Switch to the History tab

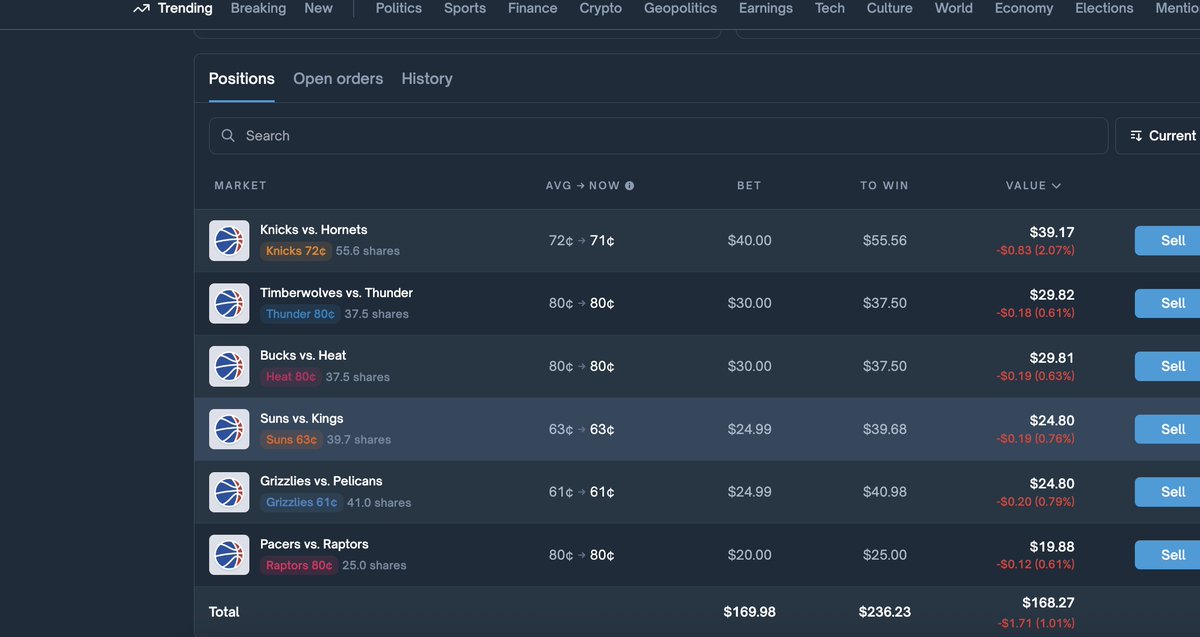[x=427, y=79]
